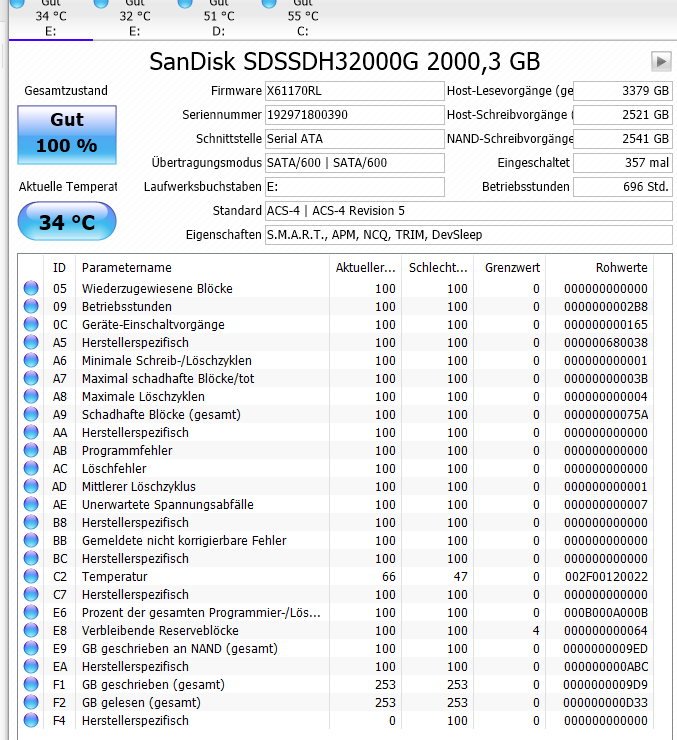Click the Eingeschaltet value 357 mal
This screenshot has width=677, height=740.
(x=623, y=163)
